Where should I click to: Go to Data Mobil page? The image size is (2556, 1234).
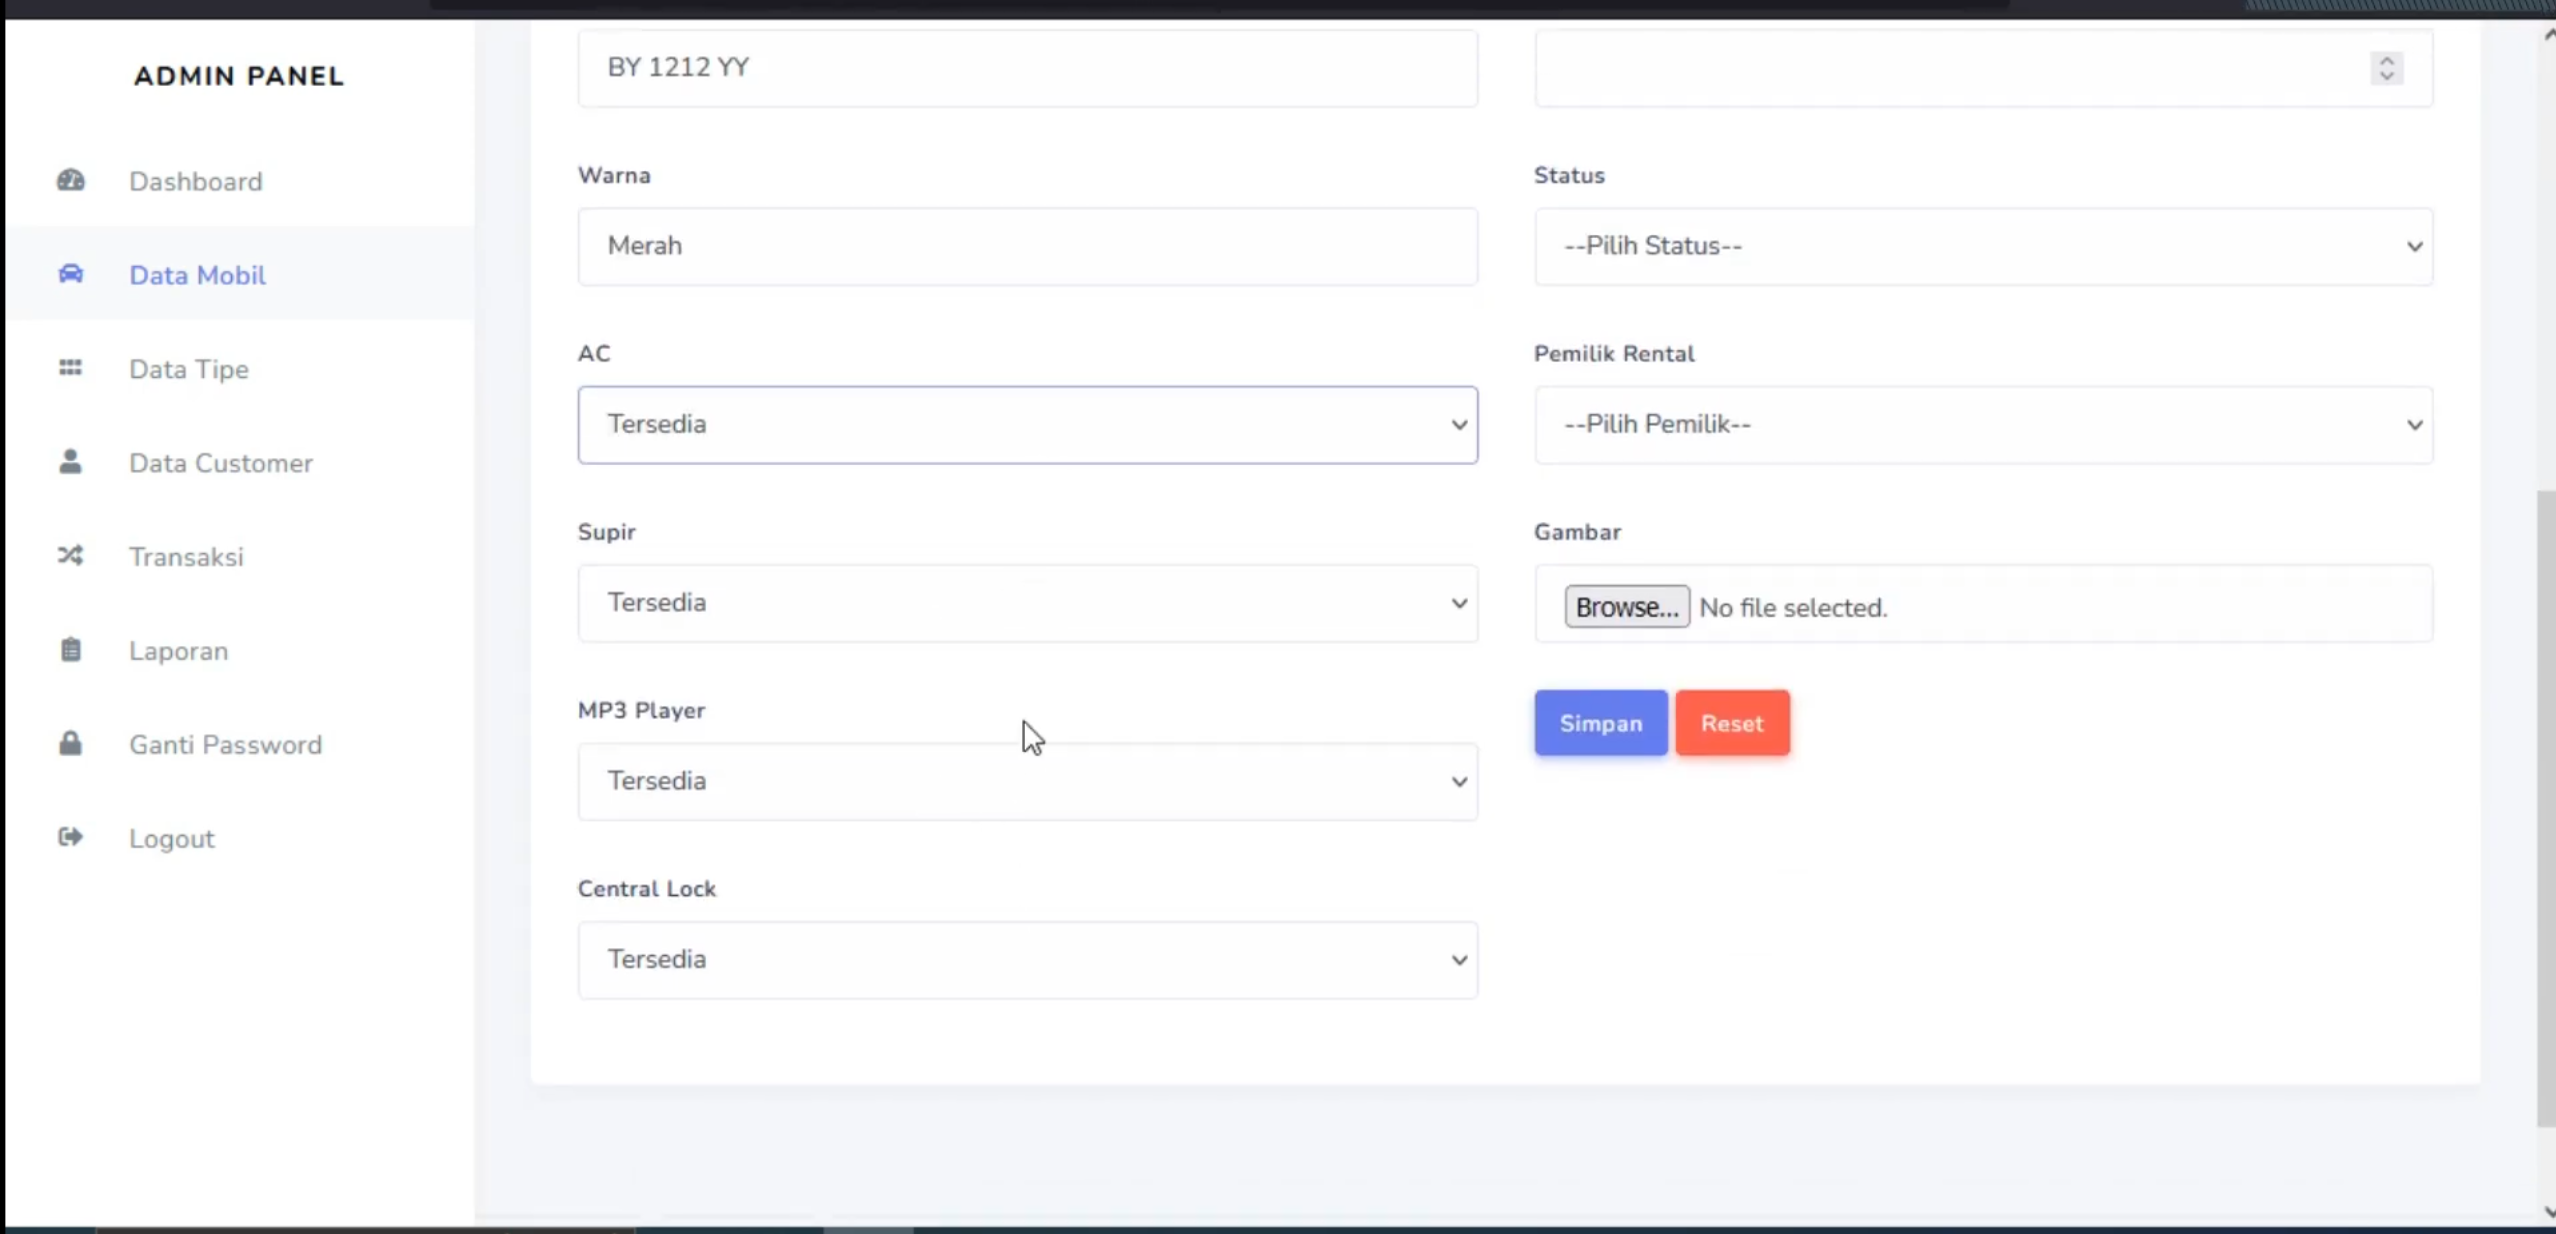pos(240,275)
